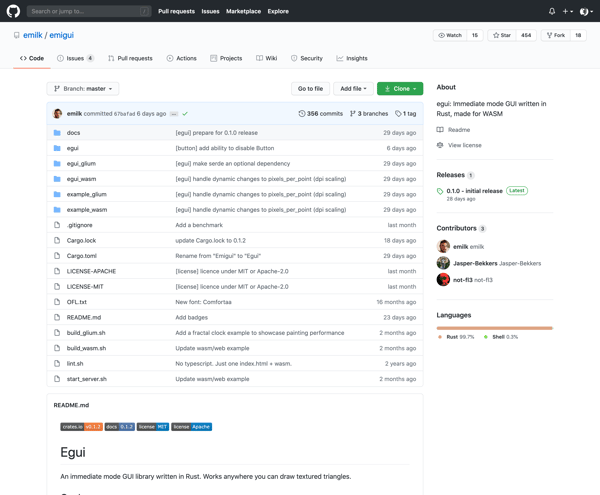Image resolution: width=600 pixels, height=495 pixels.
Task: Open Marketplace in top navigation
Action: pyautogui.click(x=243, y=11)
